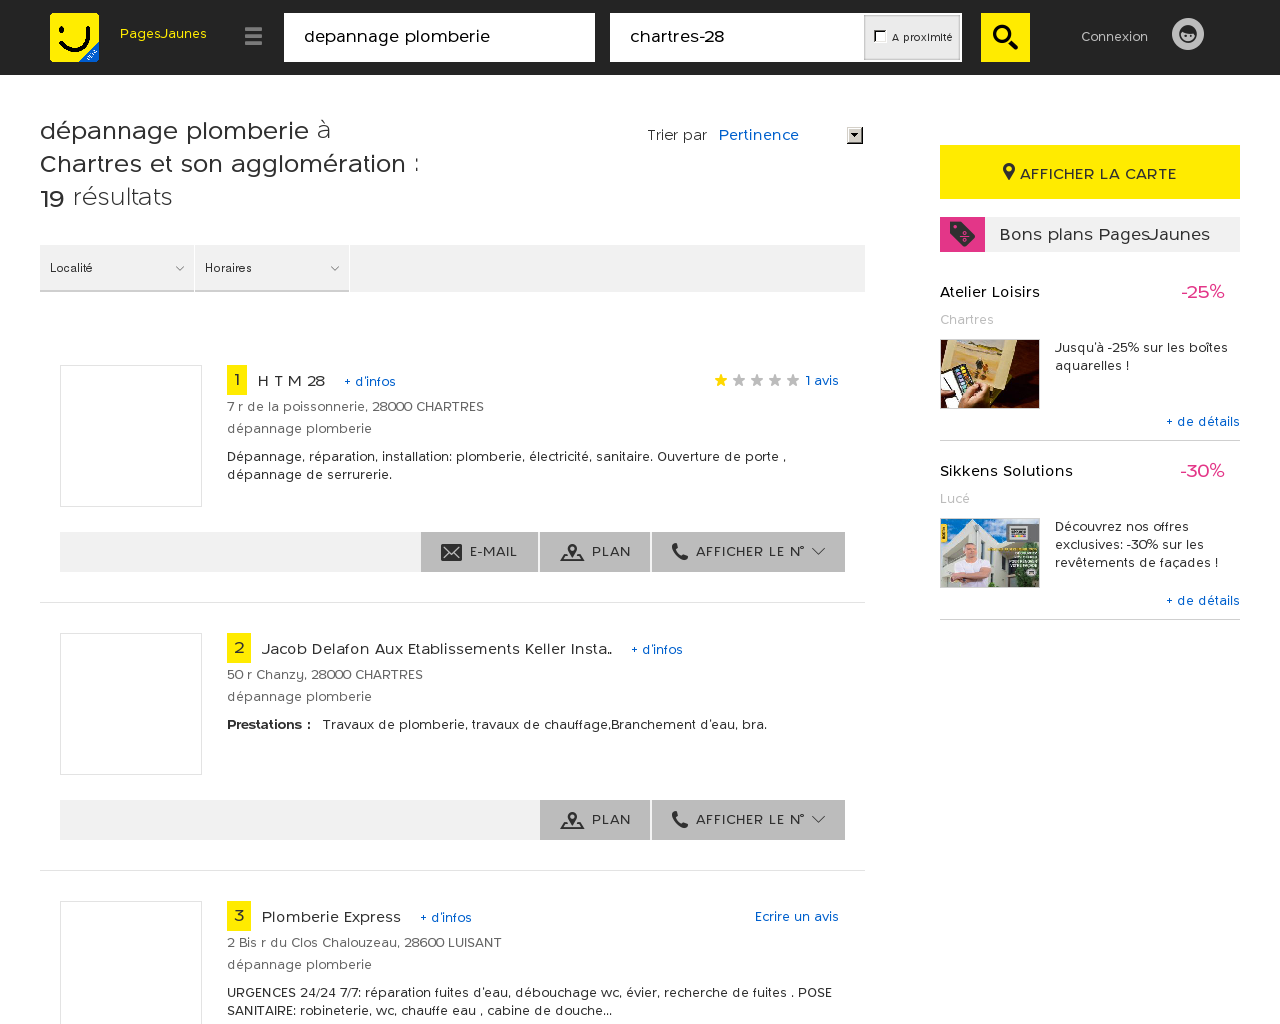Open '+ de détails' for Sikkens Solutions
This screenshot has width=1280, height=1024.
point(1203,601)
